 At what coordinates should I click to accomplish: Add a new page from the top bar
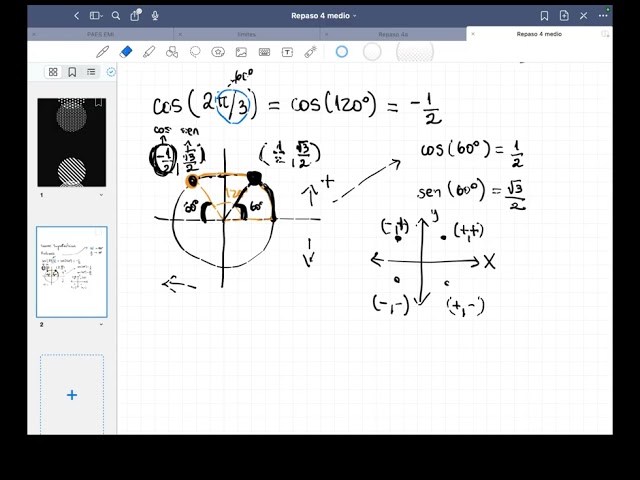pos(564,16)
